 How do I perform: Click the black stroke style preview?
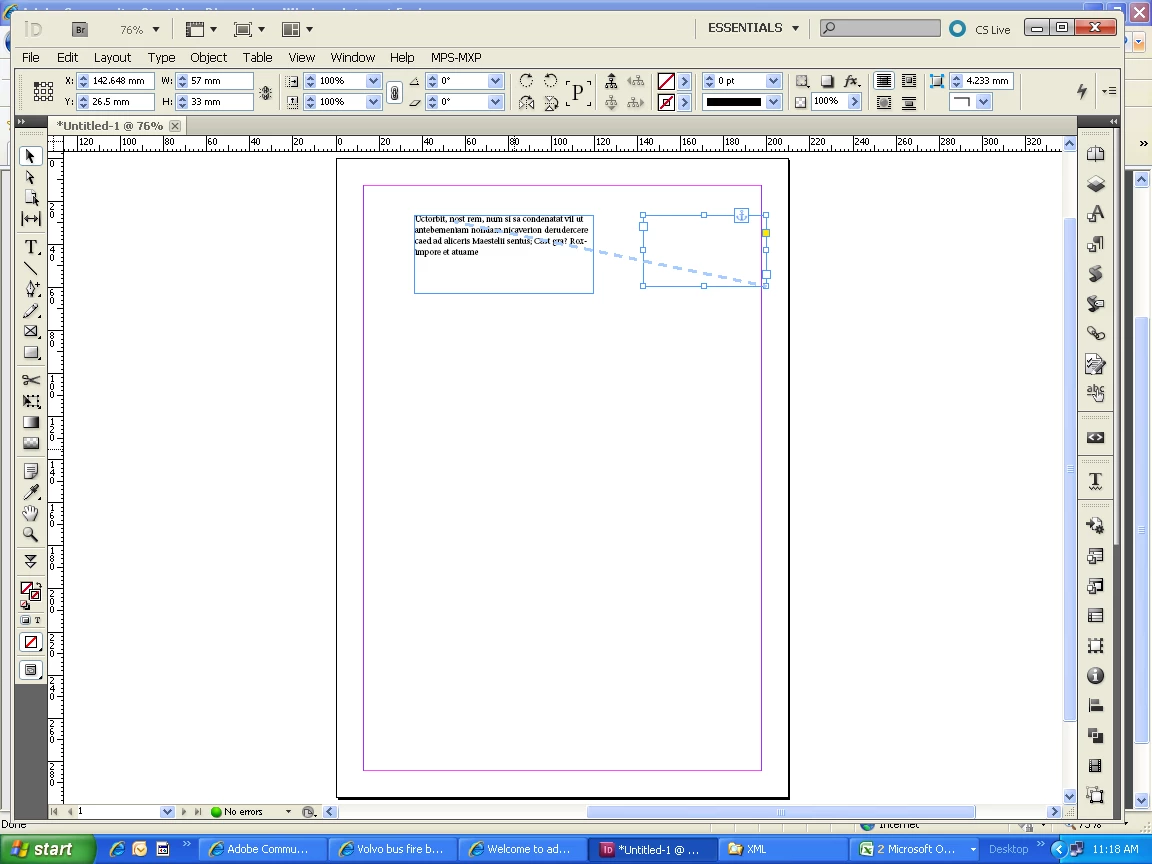coord(733,102)
